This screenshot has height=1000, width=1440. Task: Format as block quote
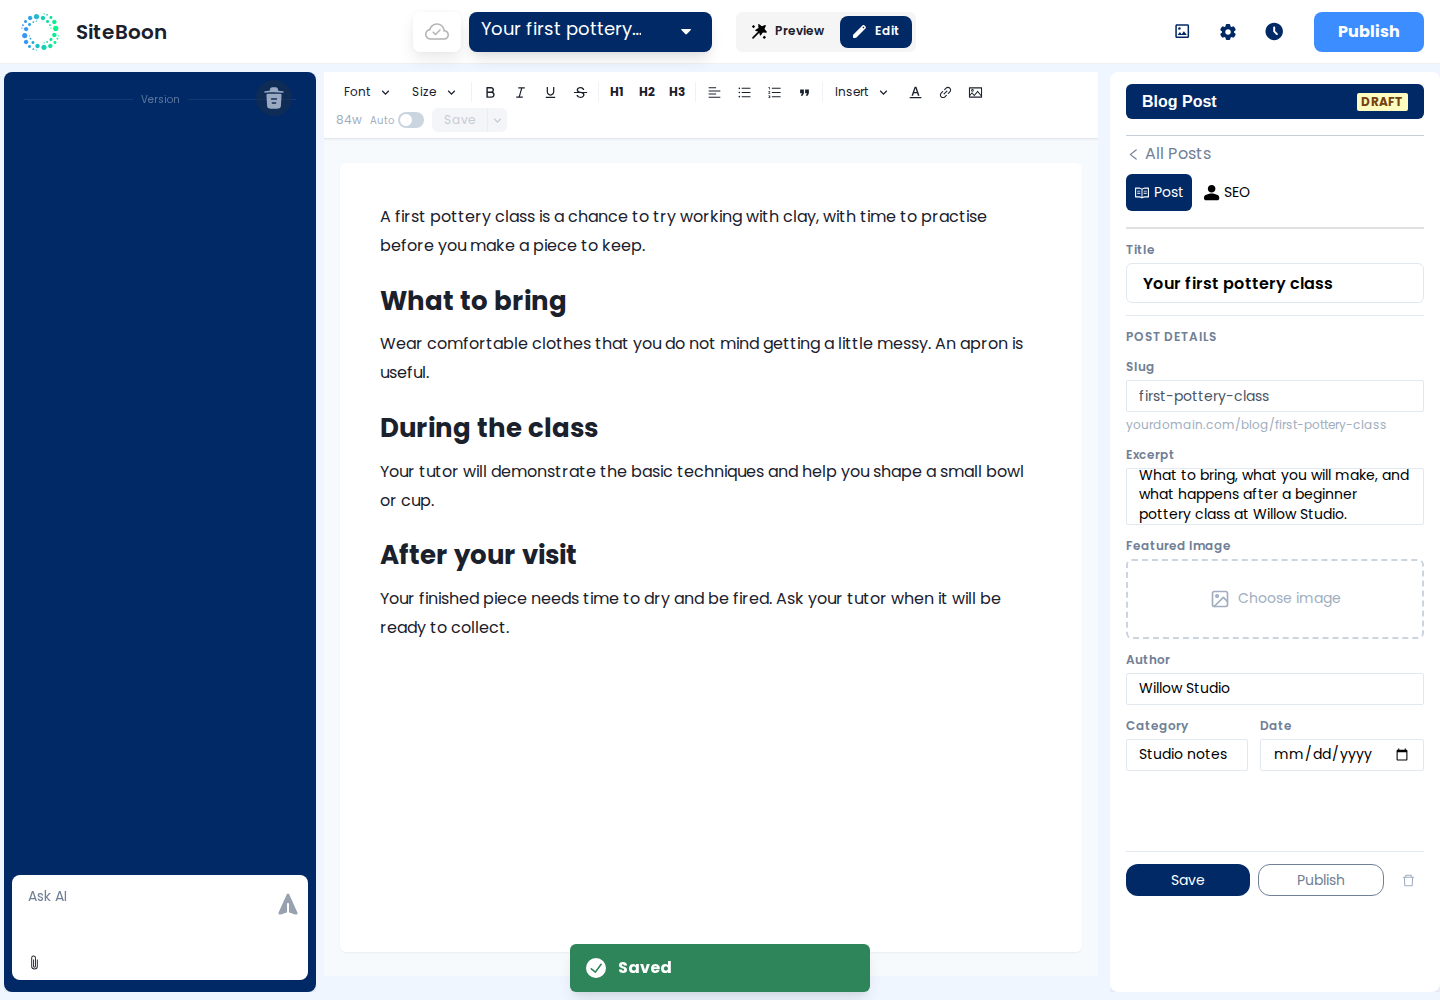[x=804, y=92]
